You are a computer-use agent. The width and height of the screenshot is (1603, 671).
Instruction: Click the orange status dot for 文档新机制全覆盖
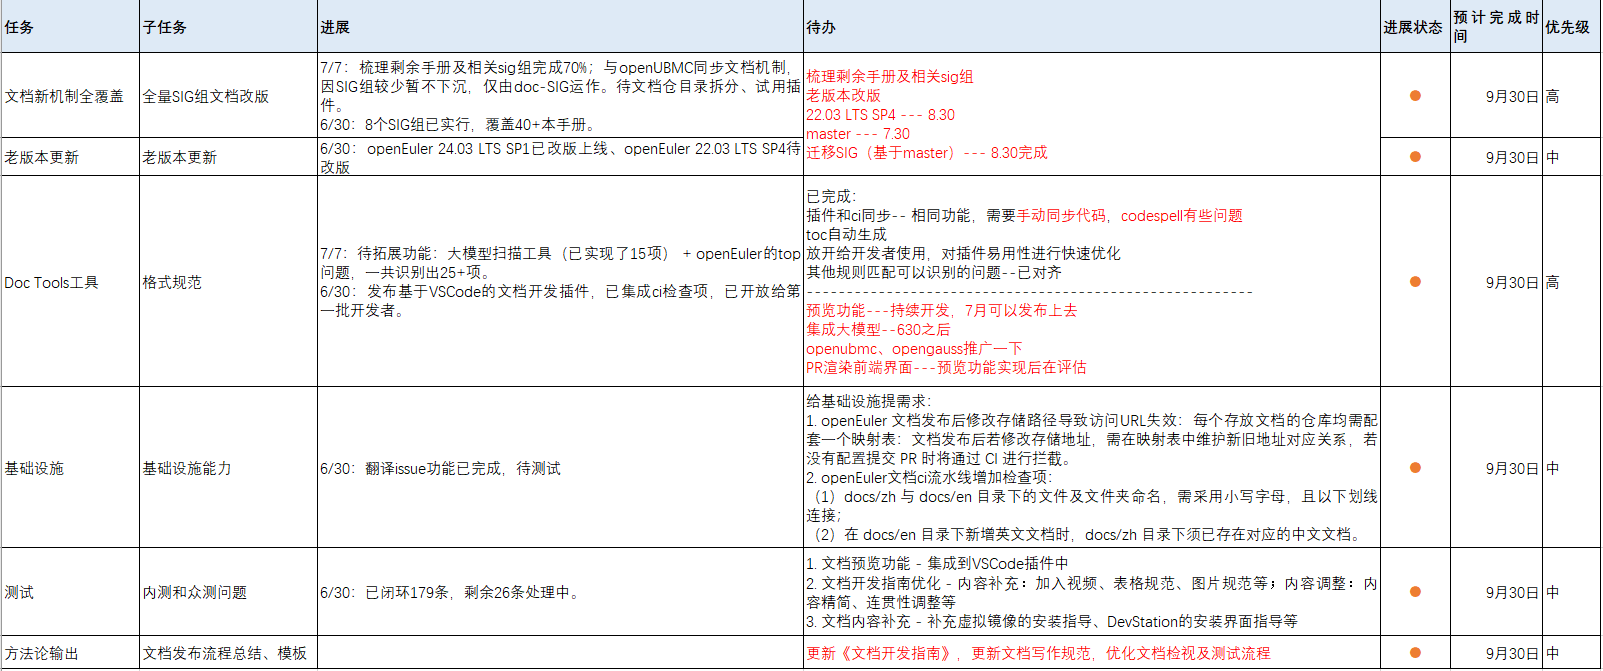[x=1415, y=96]
